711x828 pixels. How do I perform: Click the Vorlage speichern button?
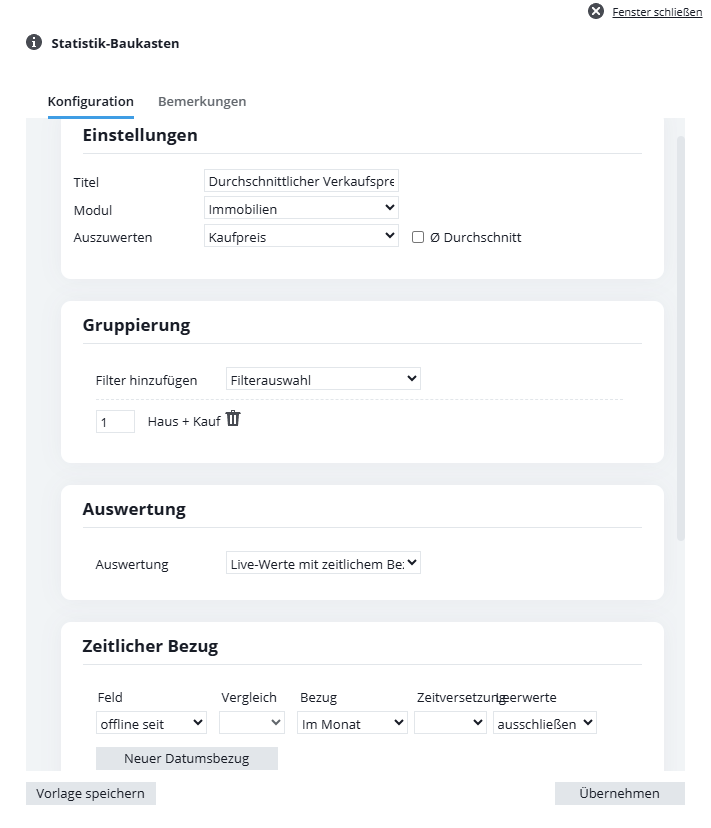pyautogui.click(x=90, y=794)
